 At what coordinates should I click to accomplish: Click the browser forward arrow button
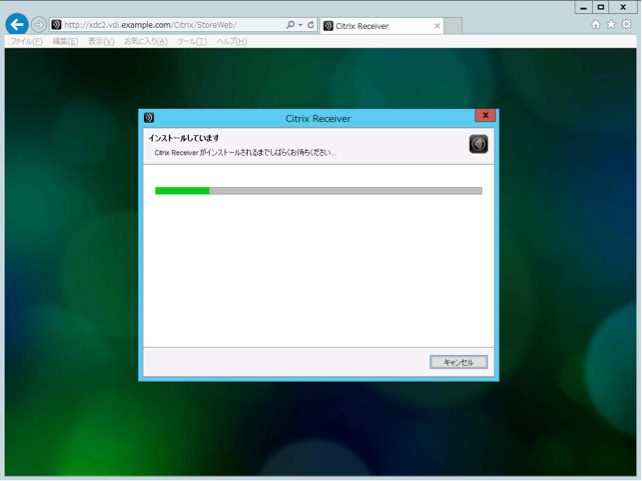[39, 25]
